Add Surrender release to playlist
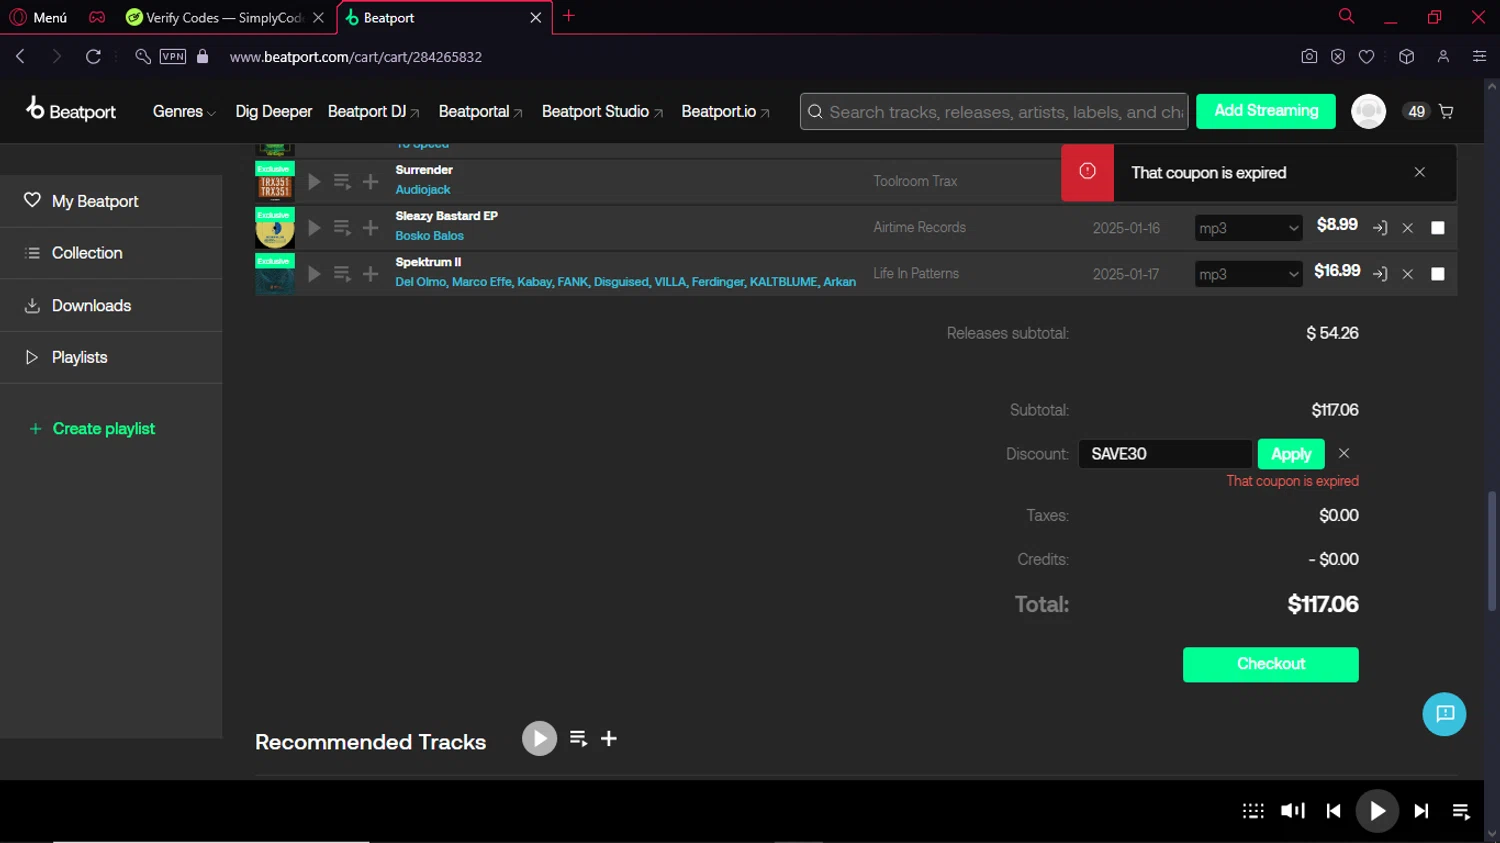Screen dimensions: 1500x843 tap(370, 182)
